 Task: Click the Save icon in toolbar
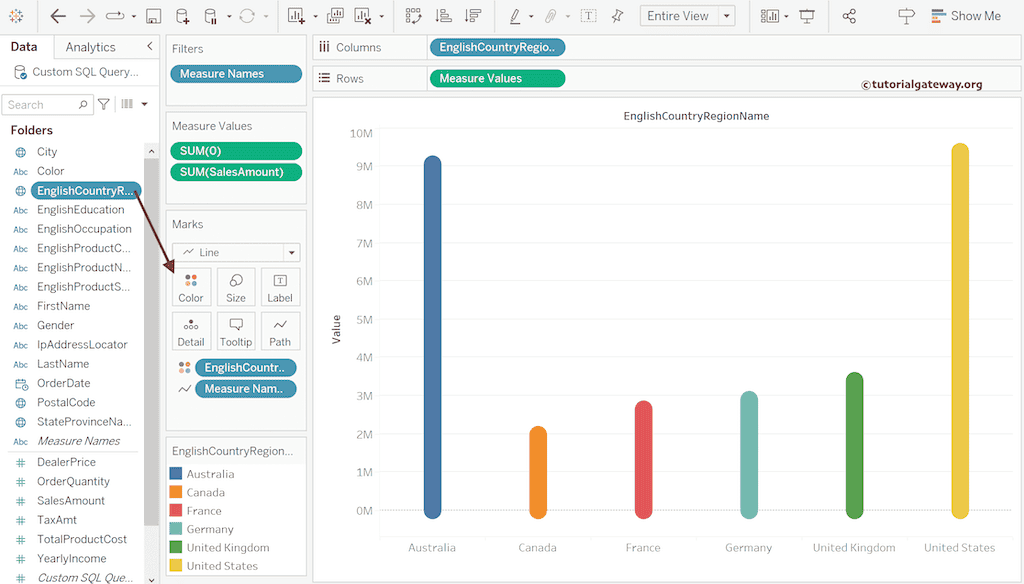pos(153,16)
